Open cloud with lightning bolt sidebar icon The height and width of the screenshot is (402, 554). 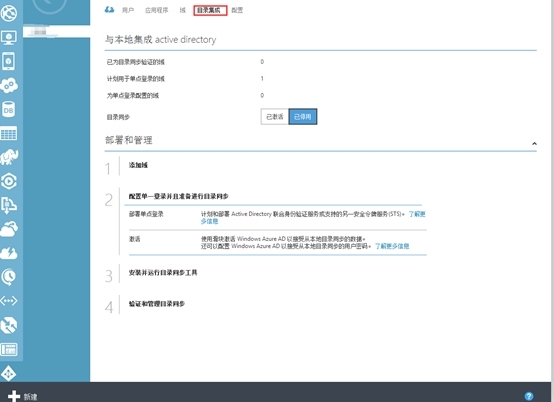(9, 253)
